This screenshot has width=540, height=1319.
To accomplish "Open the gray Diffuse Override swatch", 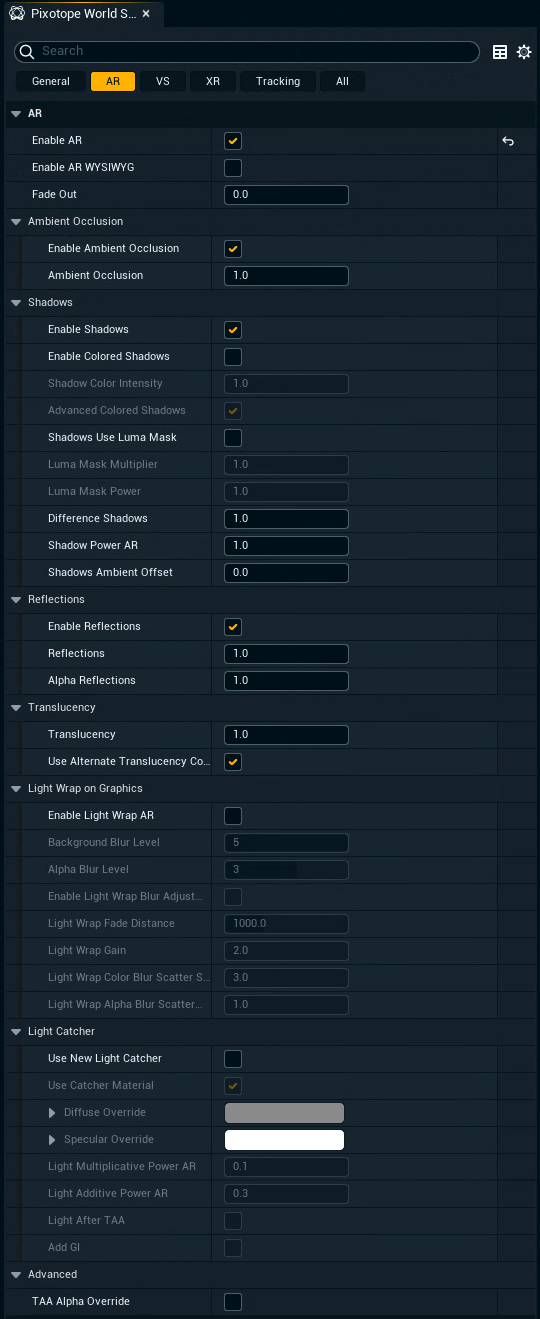I will click(x=285, y=1113).
